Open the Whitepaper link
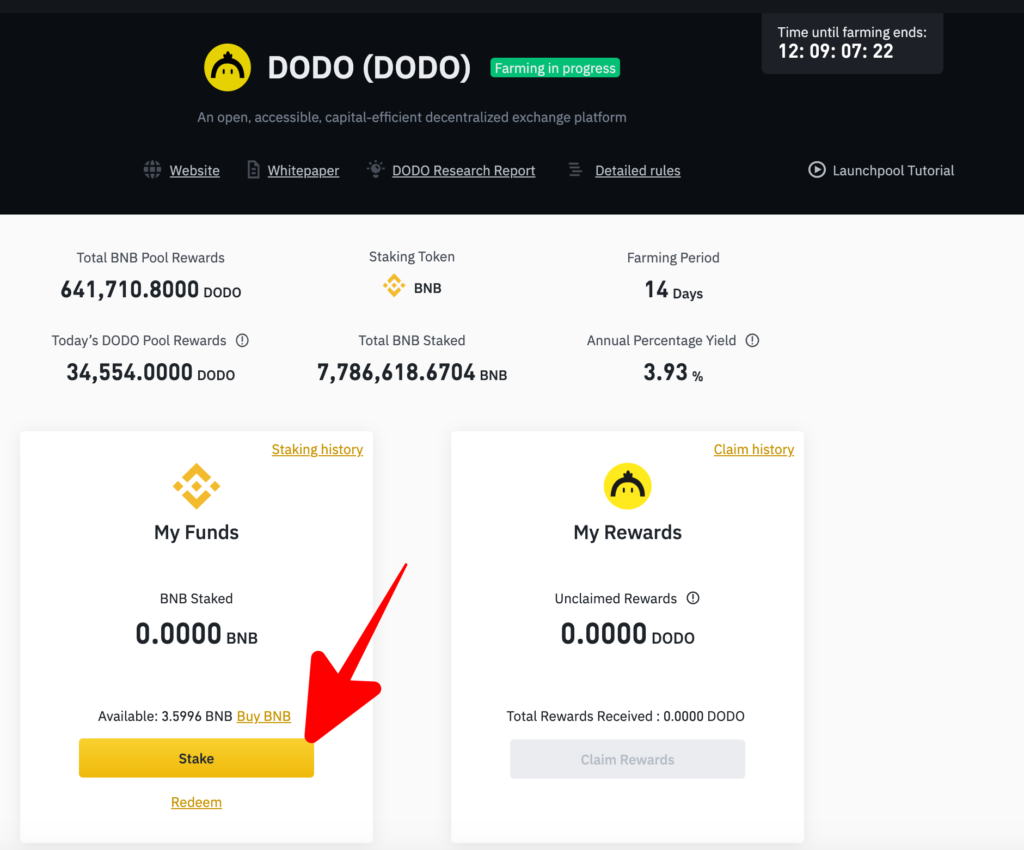Viewport: 1024px width, 850px height. [x=303, y=171]
